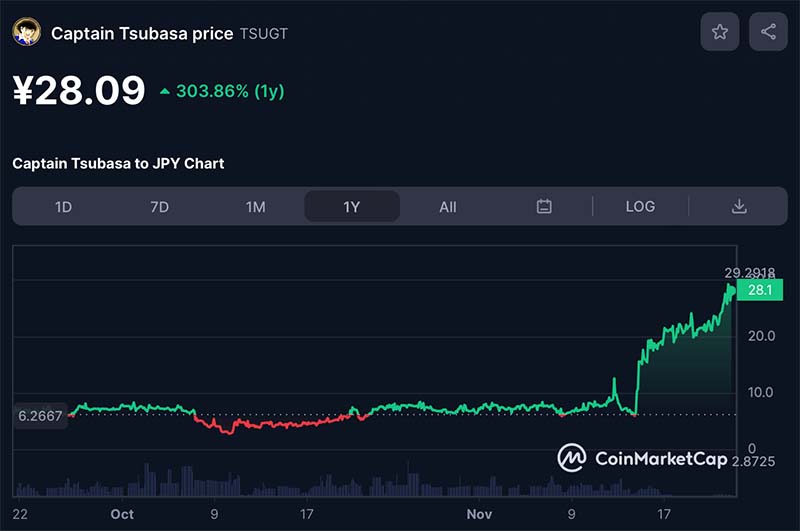This screenshot has width=800, height=531.
Task: Show the All time range
Action: pos(448,207)
